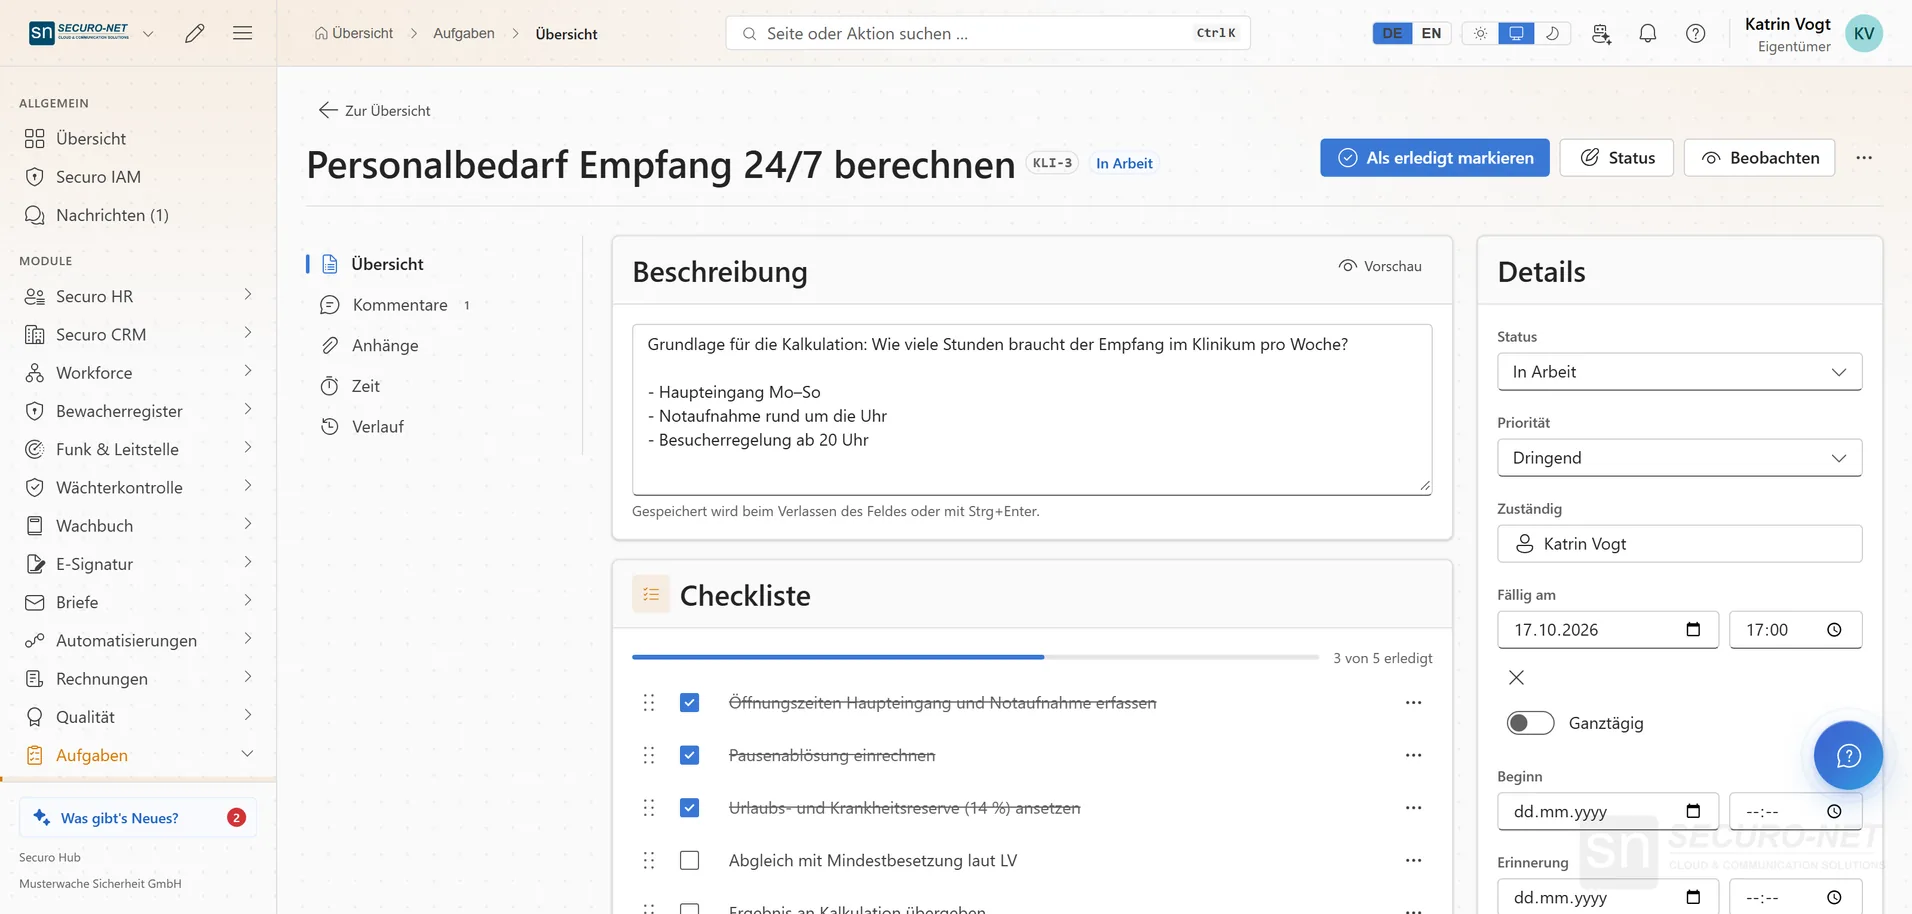1912x914 pixels.
Task: Open workspace switcher chevron next to logo
Action: 148,33
